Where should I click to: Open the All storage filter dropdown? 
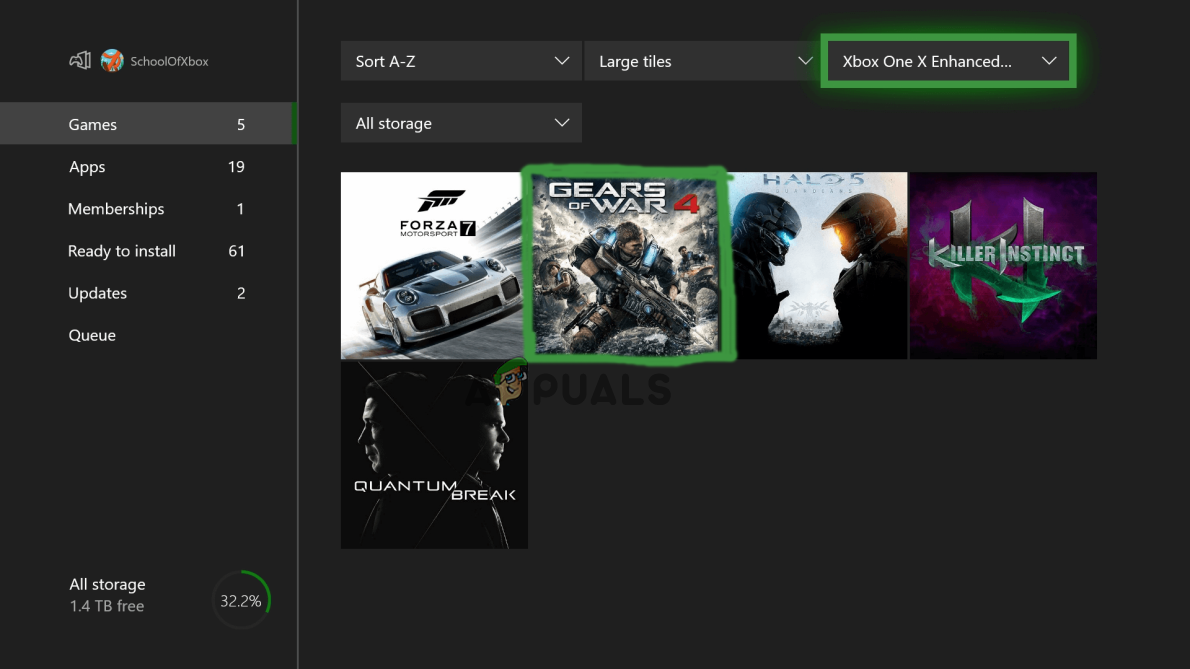[461, 123]
